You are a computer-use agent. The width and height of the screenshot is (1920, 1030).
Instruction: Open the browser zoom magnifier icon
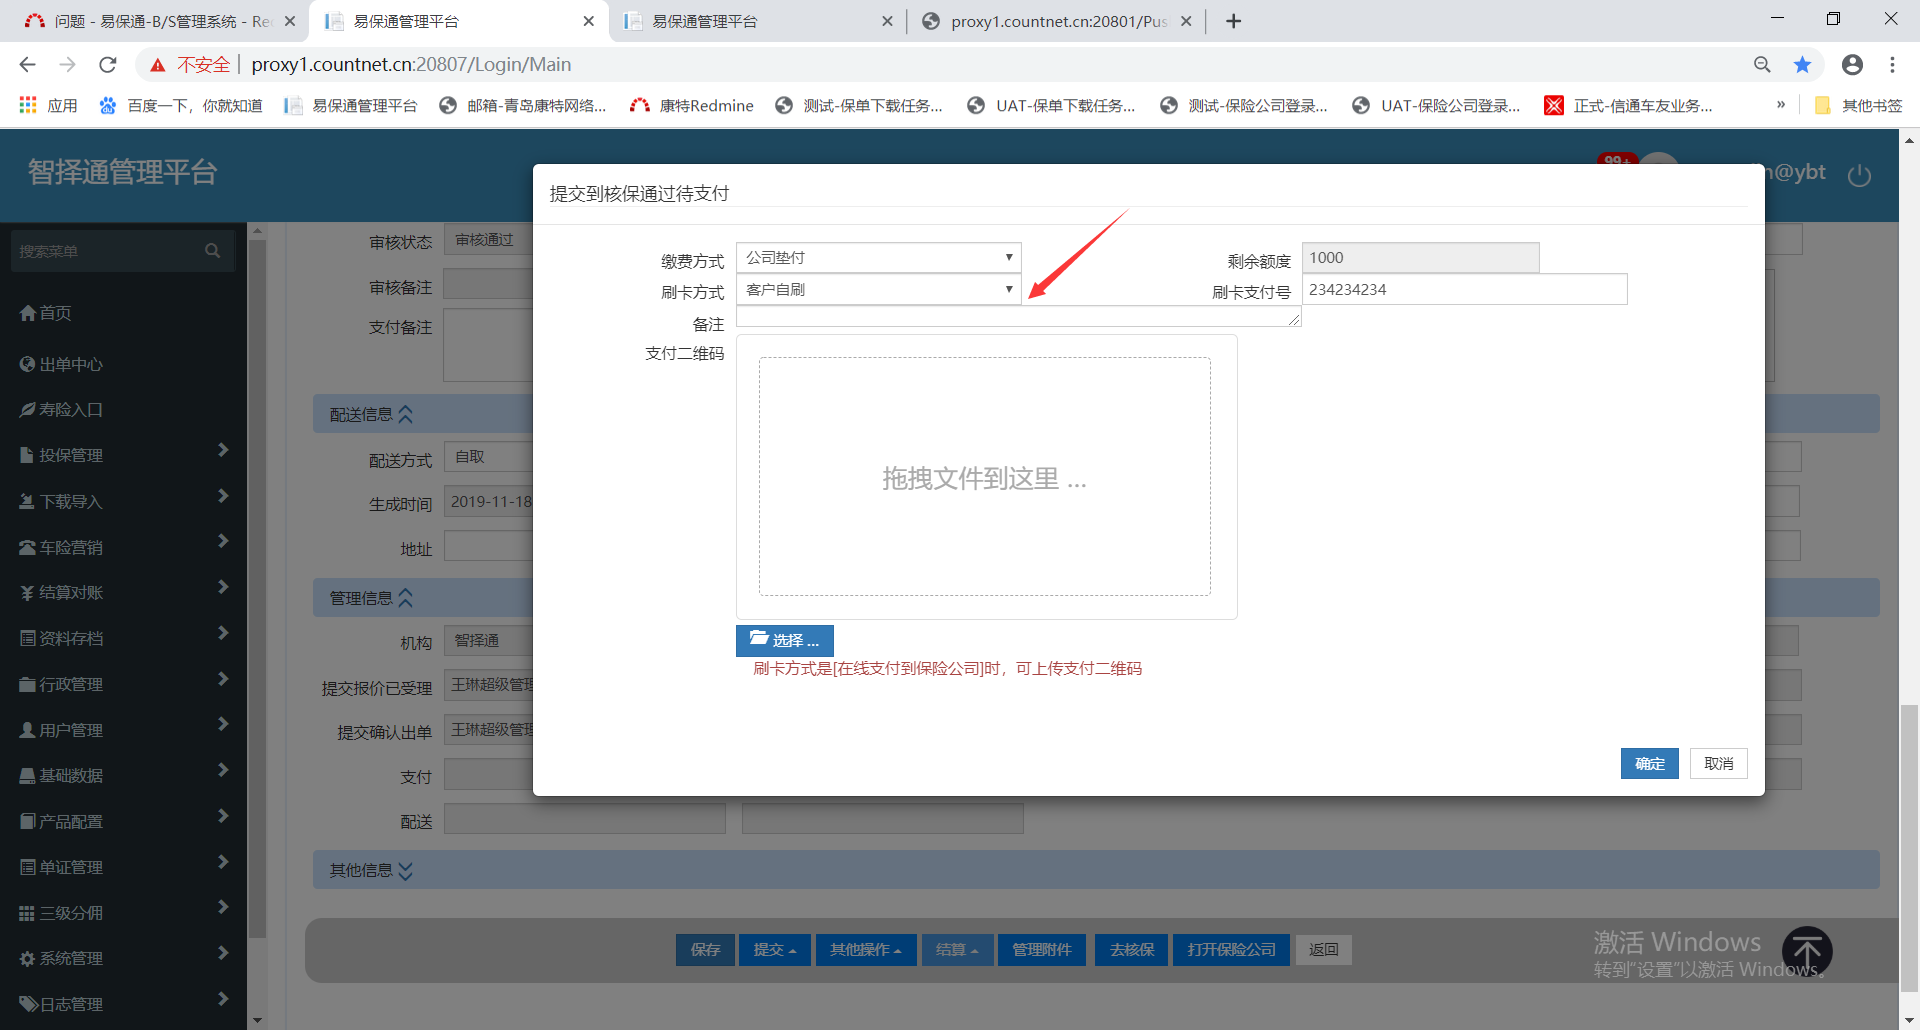point(1762,65)
